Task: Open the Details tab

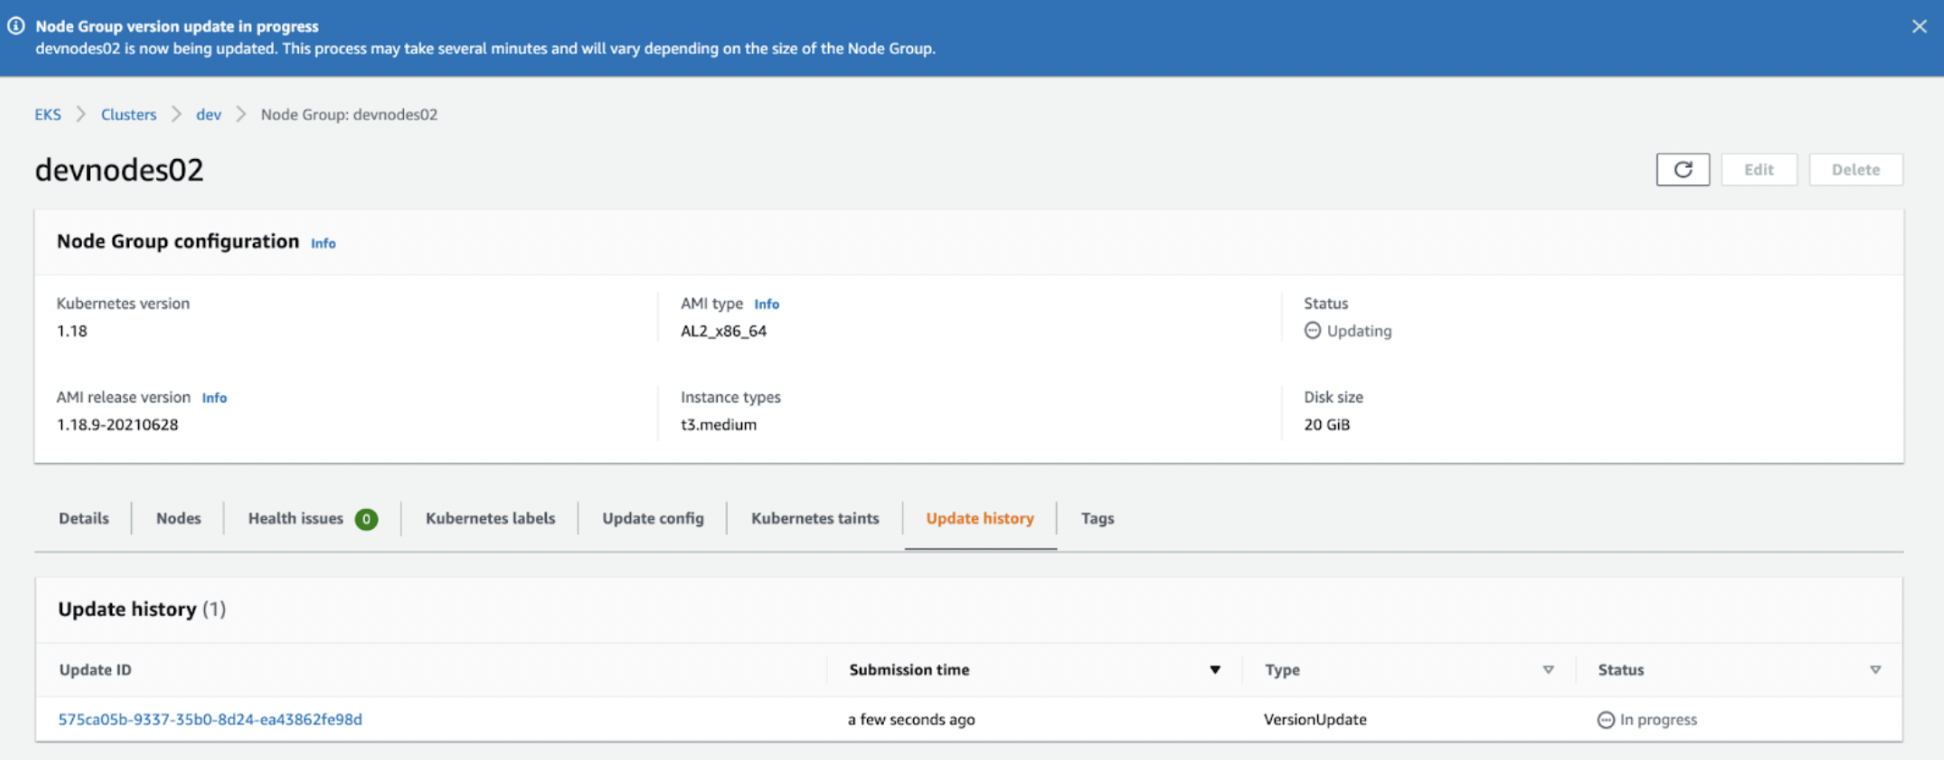Action: pyautogui.click(x=84, y=518)
